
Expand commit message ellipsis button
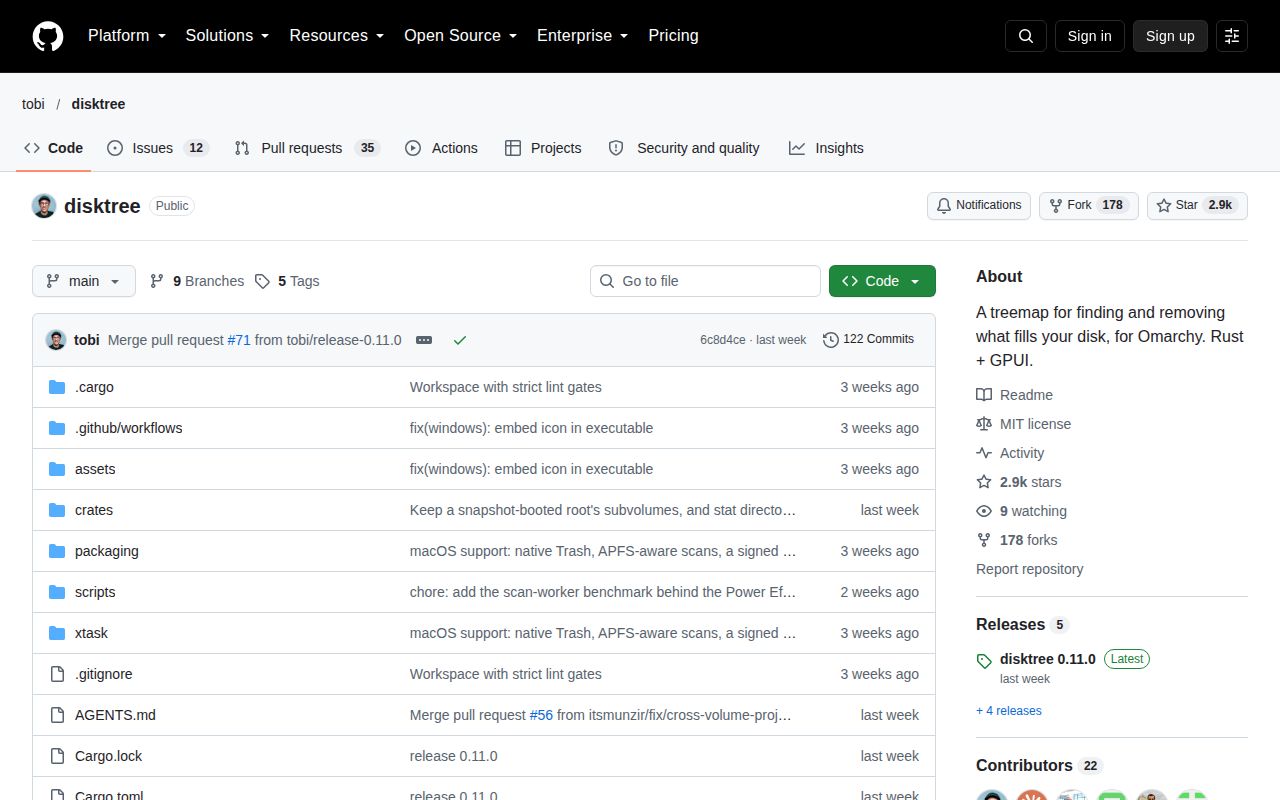point(424,340)
